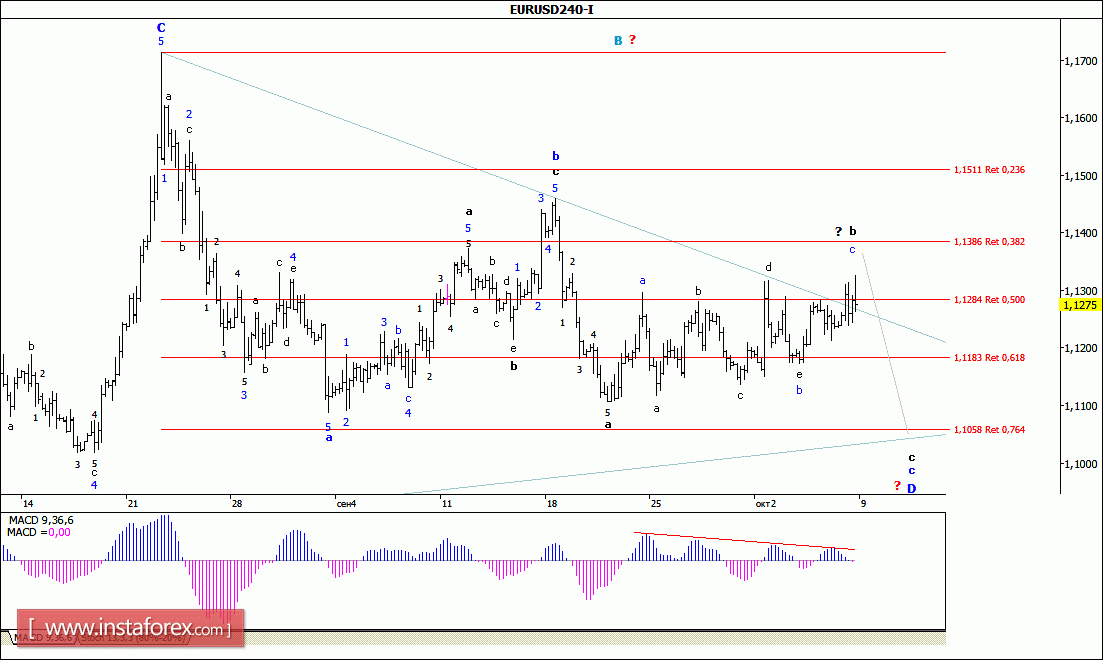
Task: Click the blue D wave label
Action: click(x=911, y=488)
